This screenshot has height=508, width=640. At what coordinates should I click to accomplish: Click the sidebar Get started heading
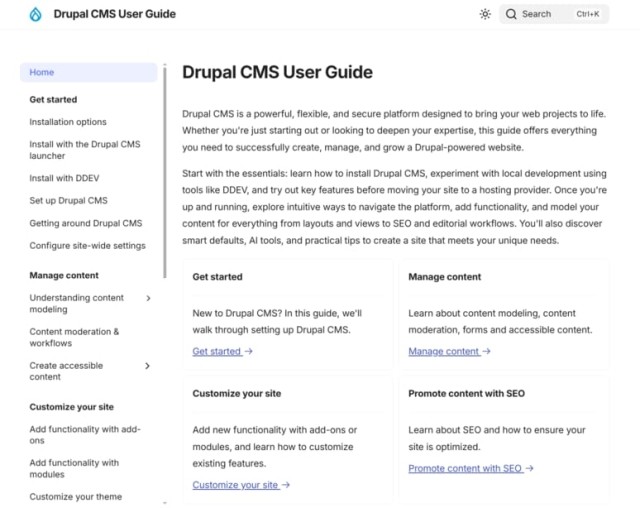click(x=53, y=100)
